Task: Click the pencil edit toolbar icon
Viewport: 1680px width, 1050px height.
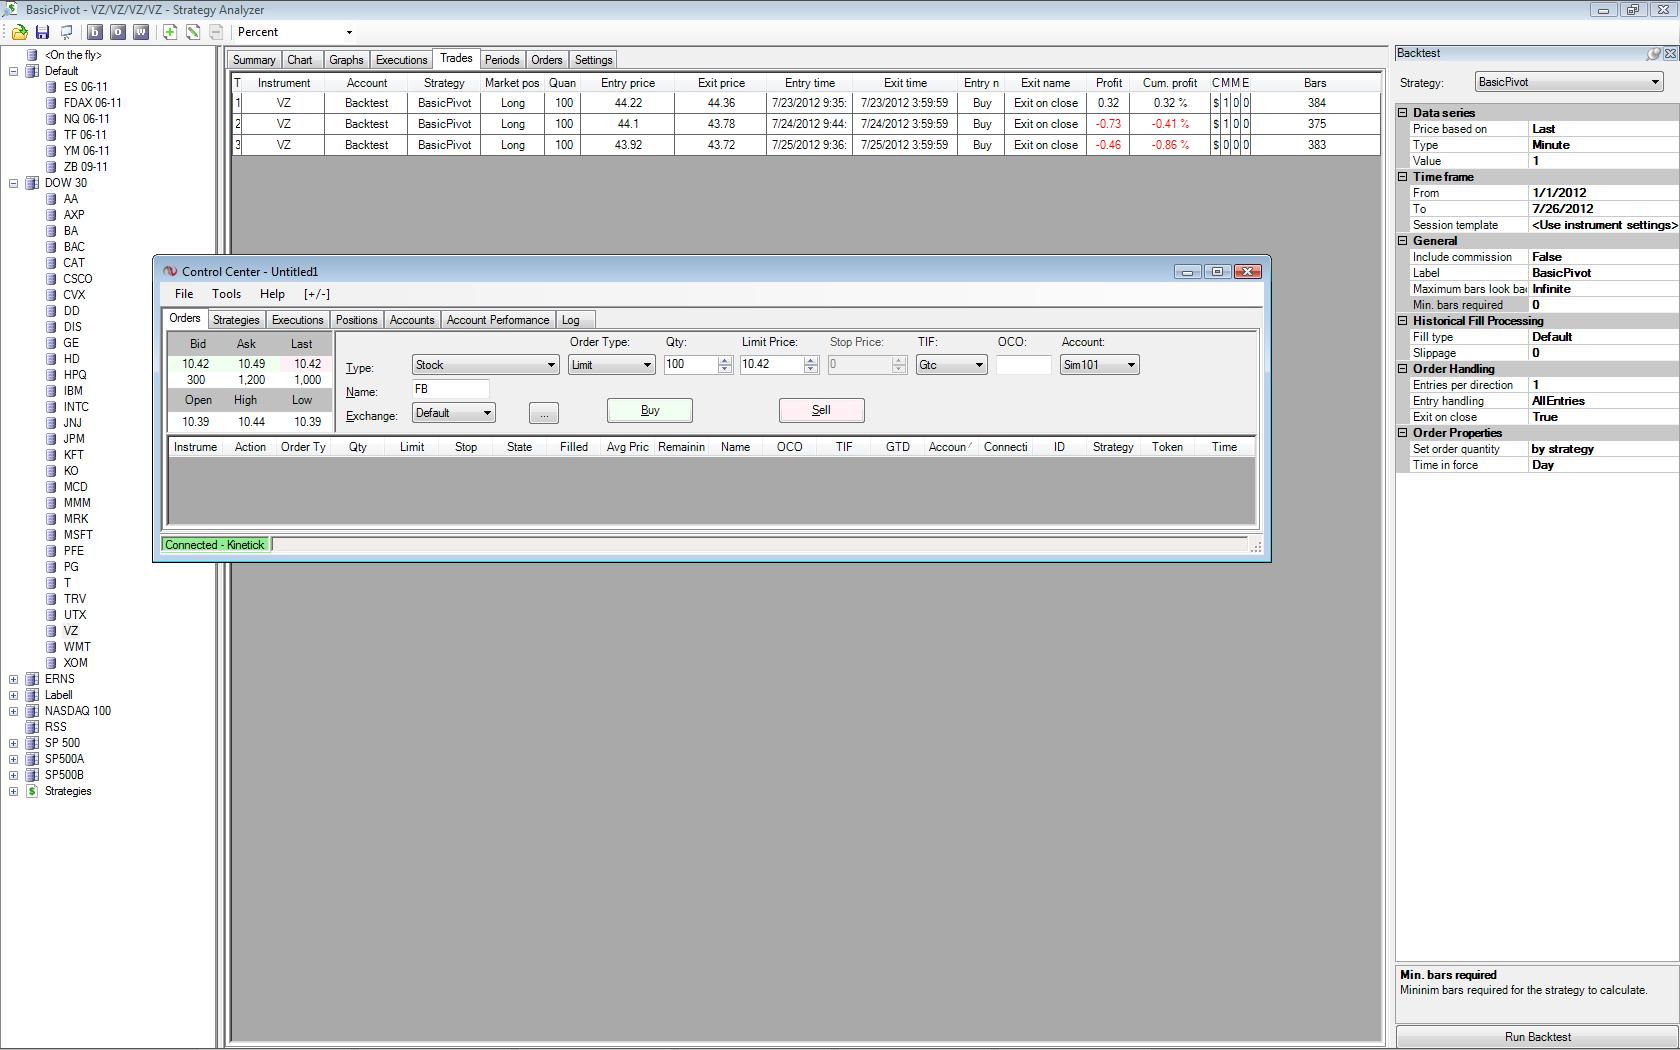Action: [193, 32]
